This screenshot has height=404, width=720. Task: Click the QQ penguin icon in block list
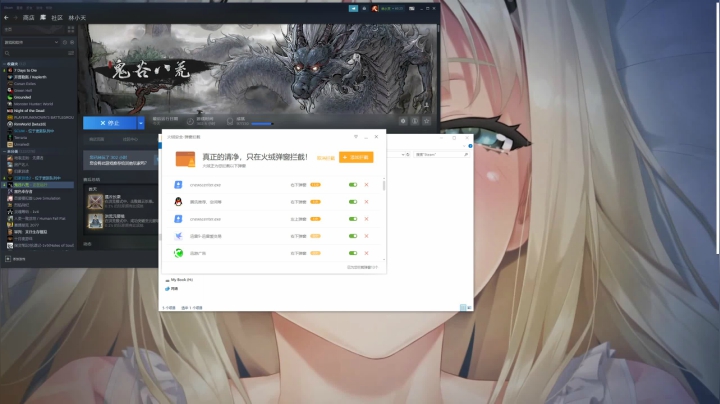pyautogui.click(x=178, y=202)
